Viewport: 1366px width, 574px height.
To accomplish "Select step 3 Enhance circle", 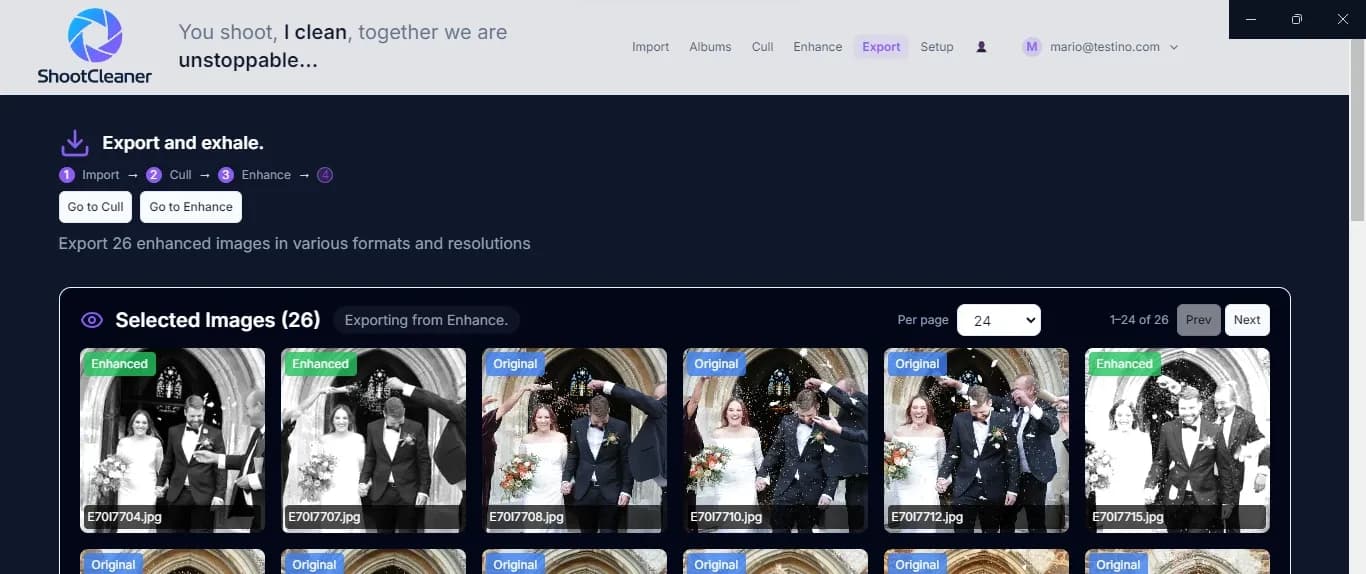I will pos(226,175).
